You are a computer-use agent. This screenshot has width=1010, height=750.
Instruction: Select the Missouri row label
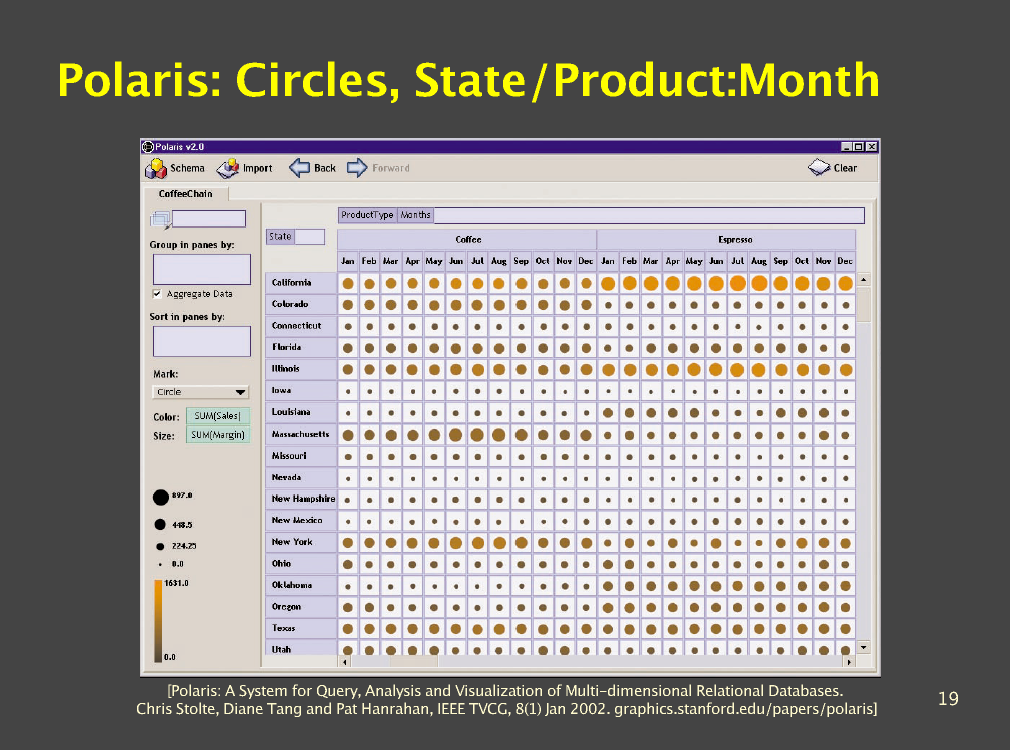click(301, 456)
